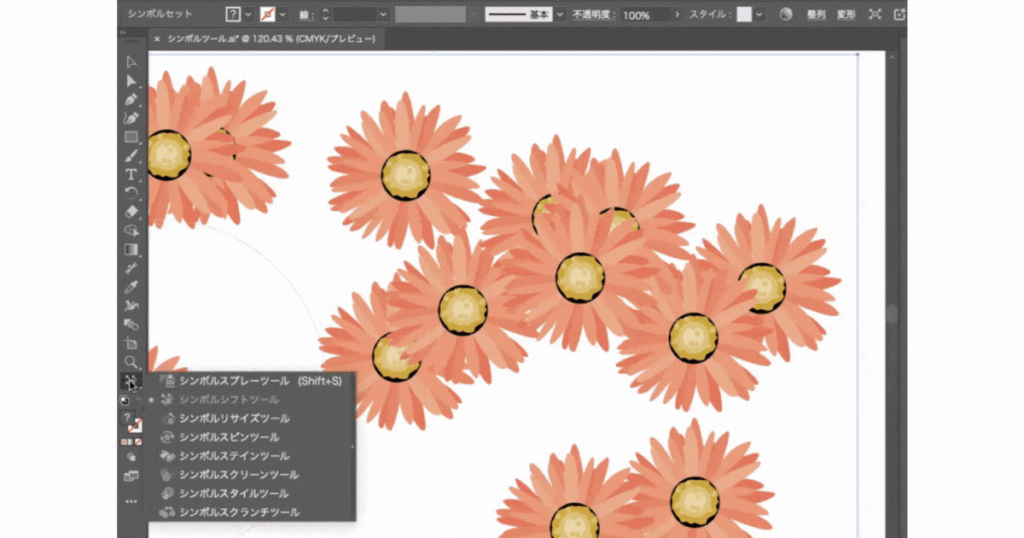Select the Rectangle tool
Viewport: 1024px width, 538px height.
click(131, 137)
